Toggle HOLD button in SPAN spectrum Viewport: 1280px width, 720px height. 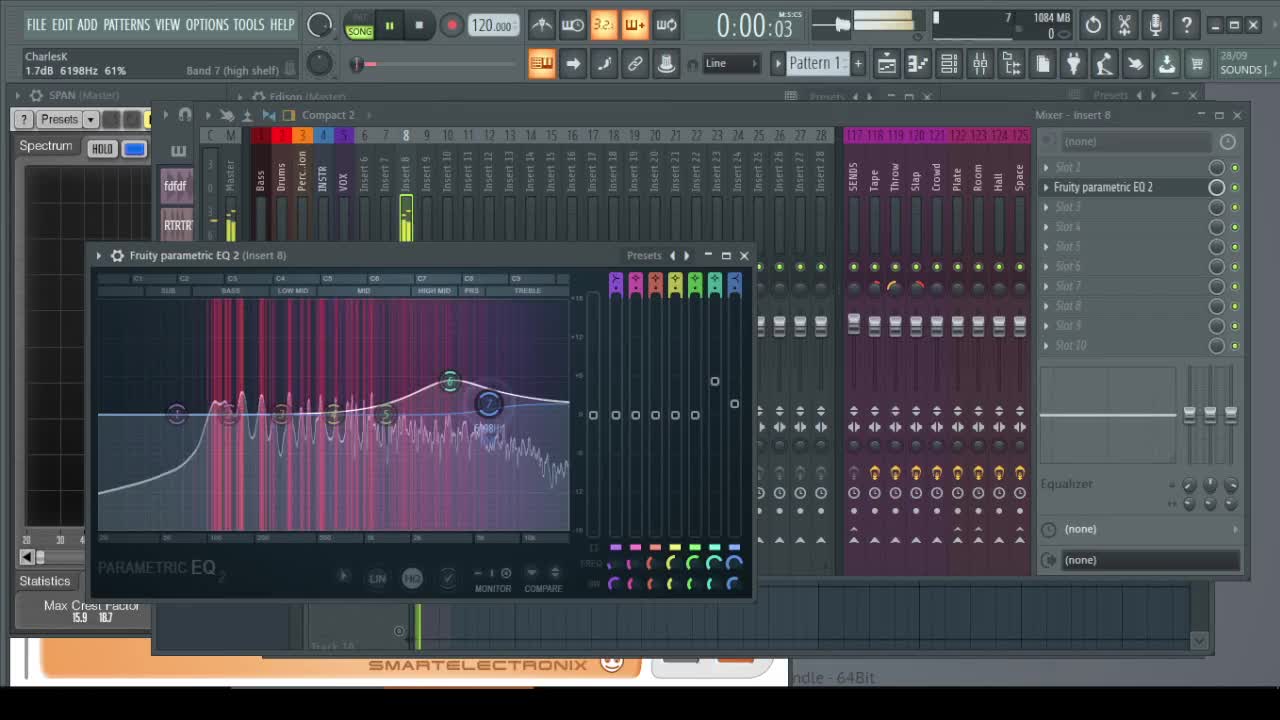point(102,149)
